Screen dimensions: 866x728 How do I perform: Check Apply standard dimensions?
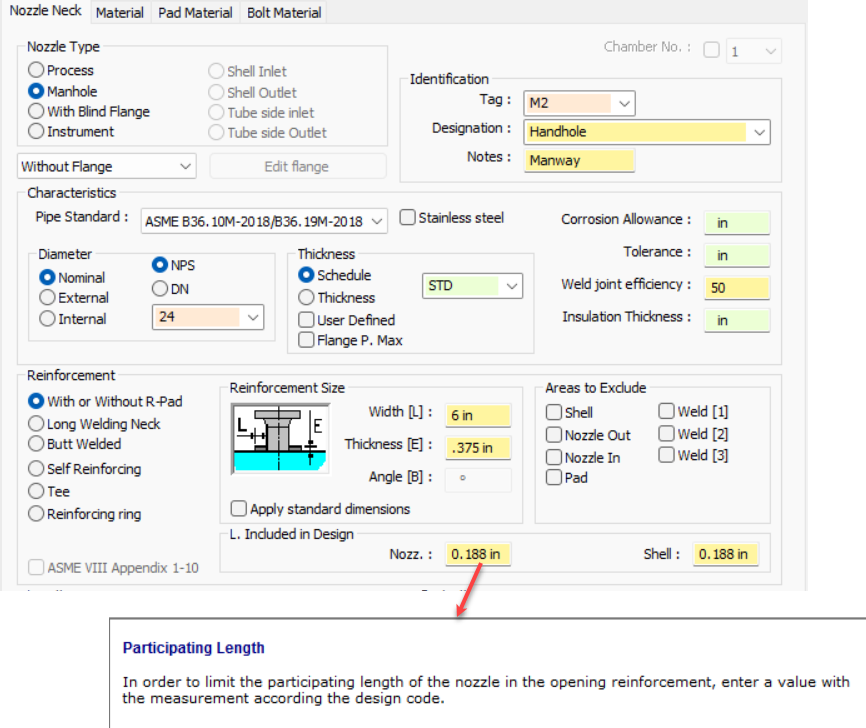(x=320, y=509)
